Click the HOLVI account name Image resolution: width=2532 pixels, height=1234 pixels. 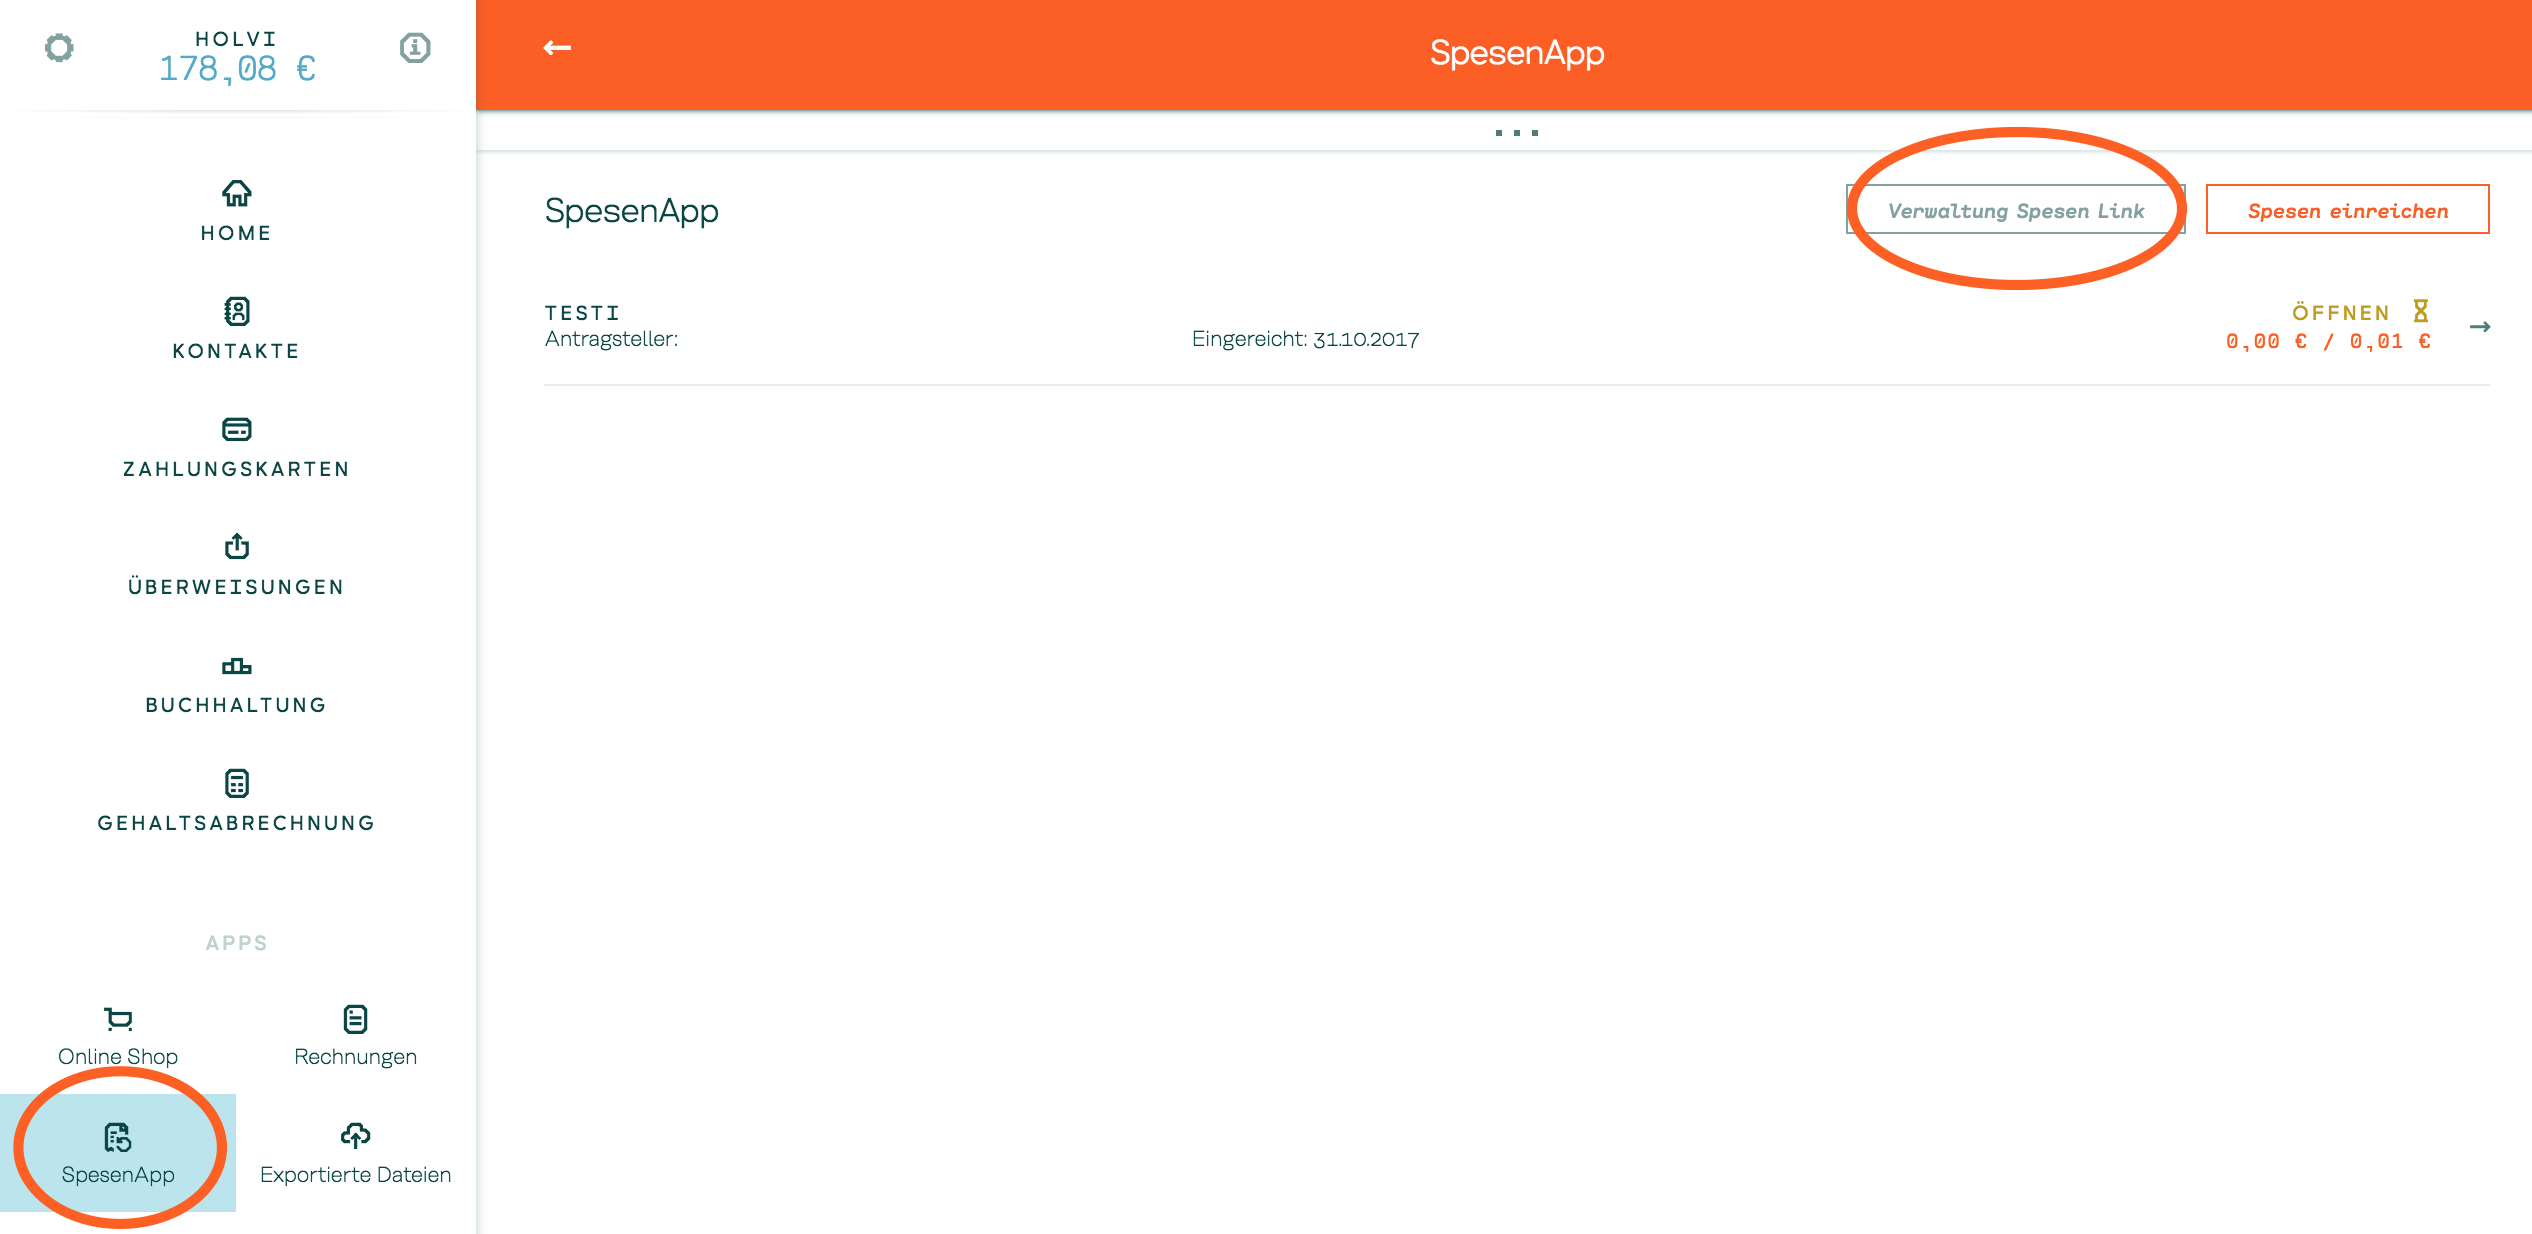[x=237, y=39]
